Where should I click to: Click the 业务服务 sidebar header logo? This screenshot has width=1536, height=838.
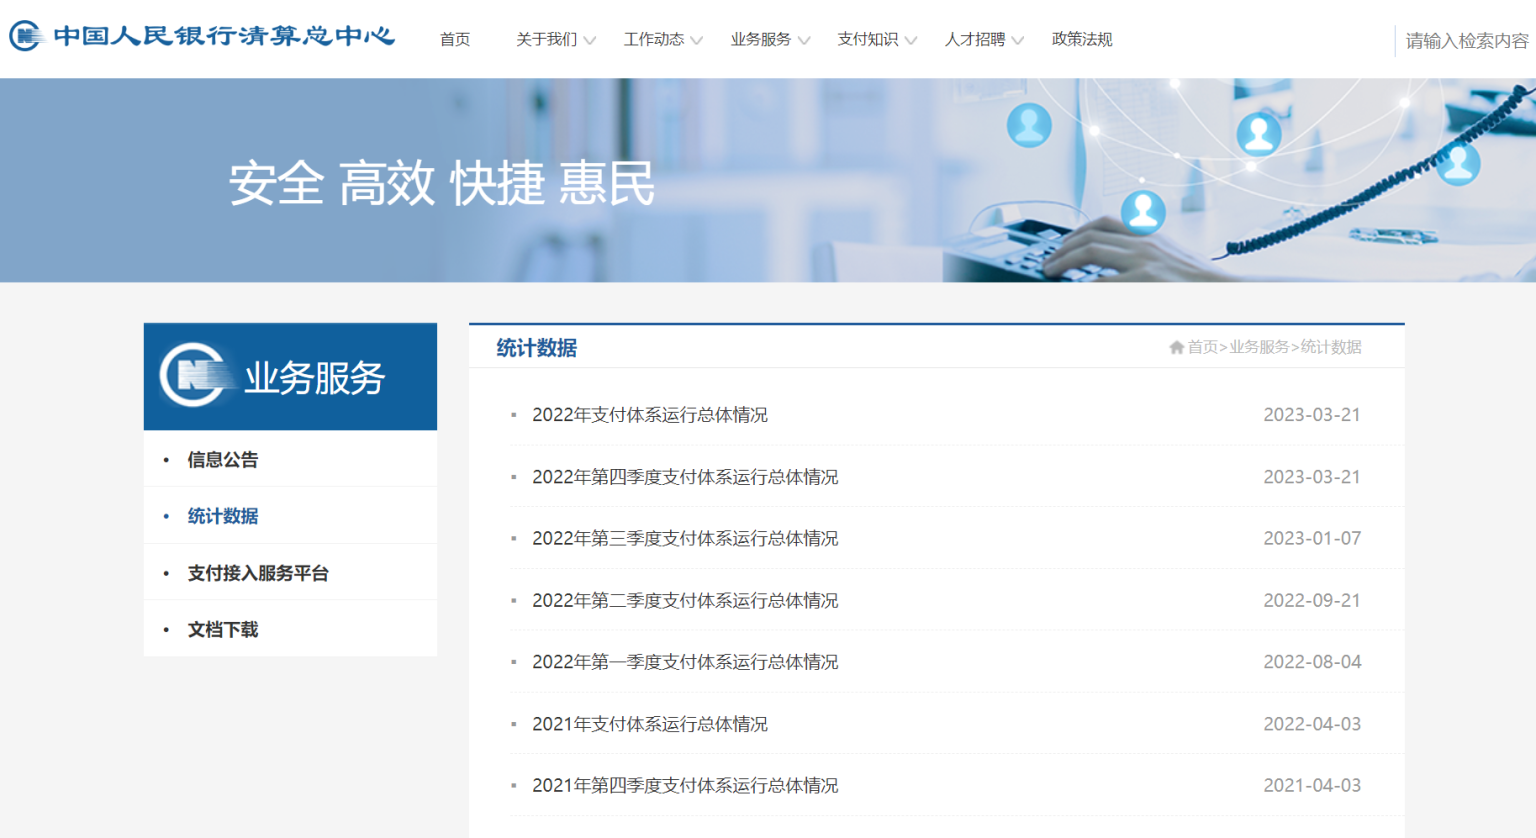pos(192,375)
